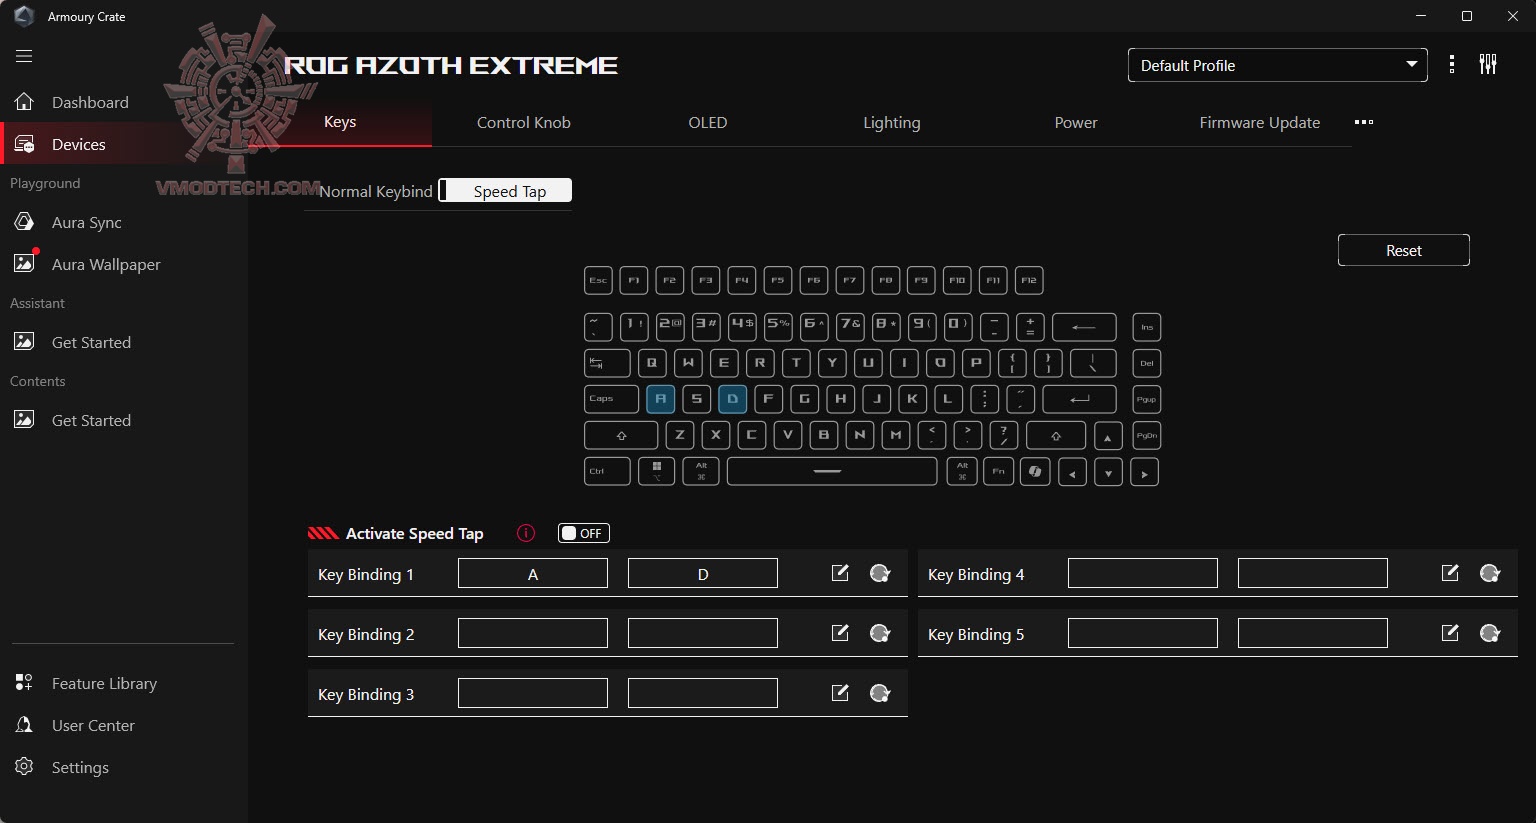Switch to the Control Knob tab
Image resolution: width=1536 pixels, height=823 pixels.
point(524,122)
